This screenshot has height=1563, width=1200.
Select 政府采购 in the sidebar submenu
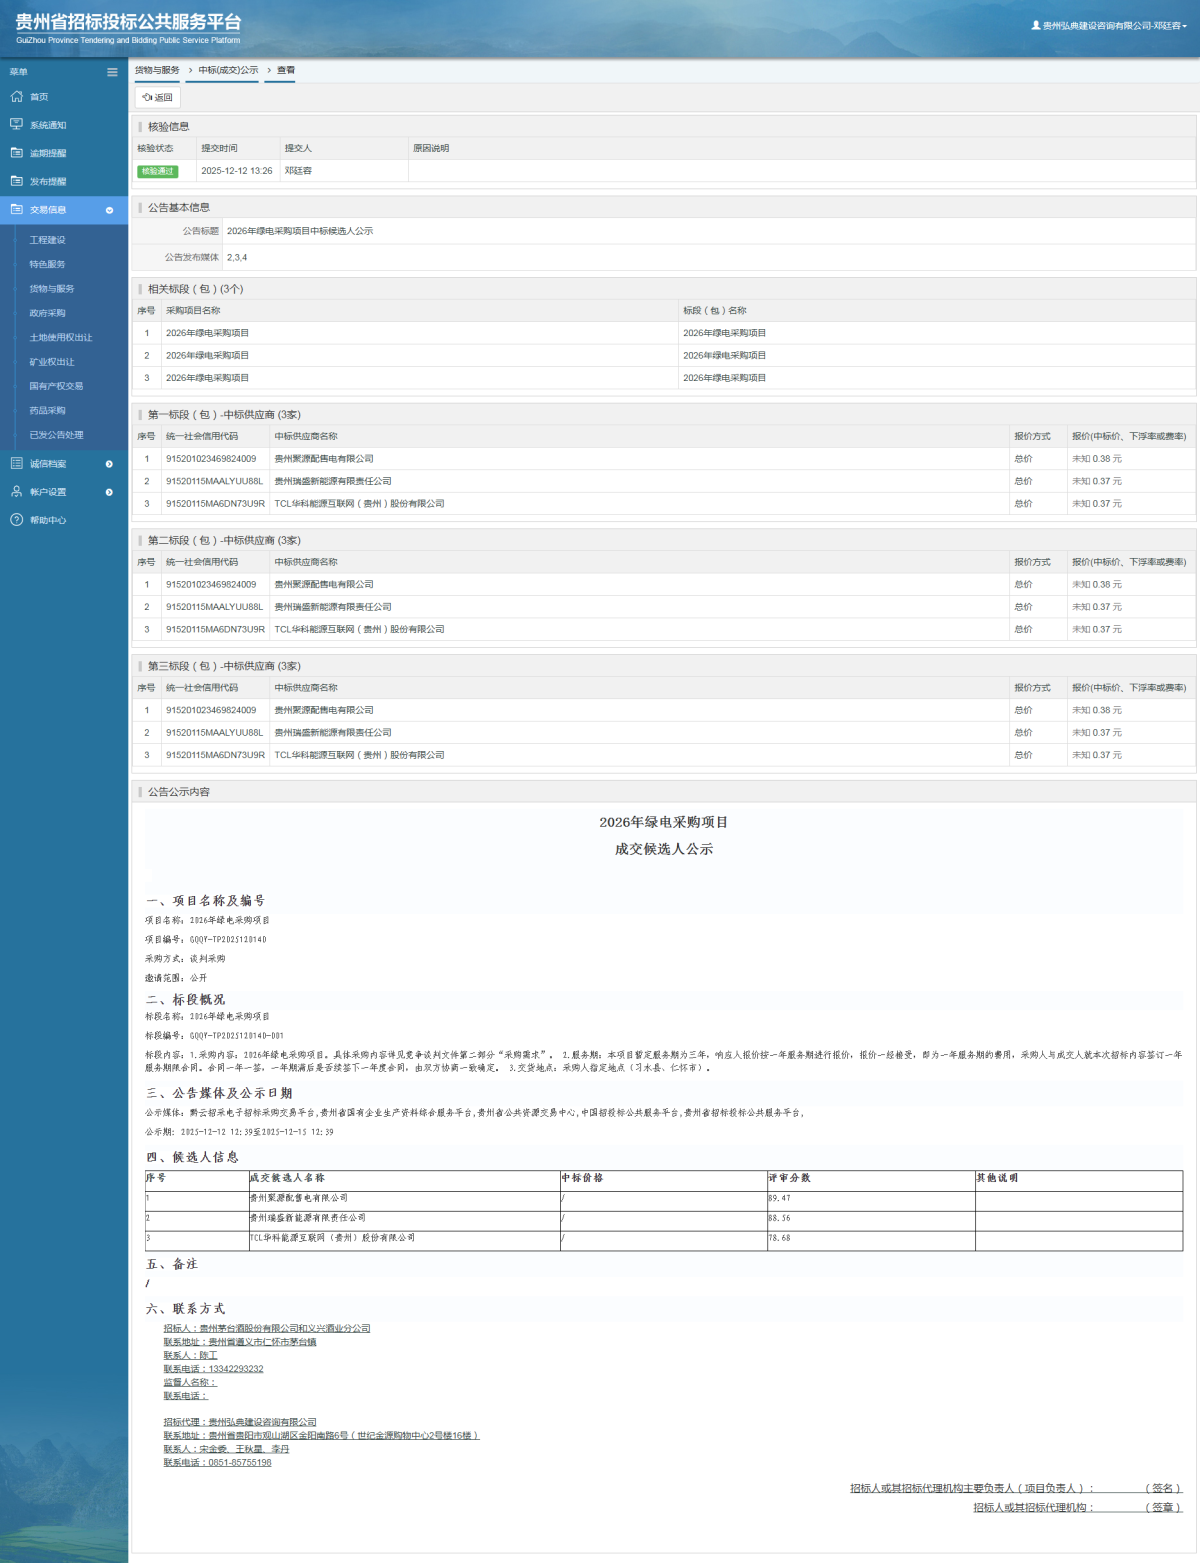47,313
